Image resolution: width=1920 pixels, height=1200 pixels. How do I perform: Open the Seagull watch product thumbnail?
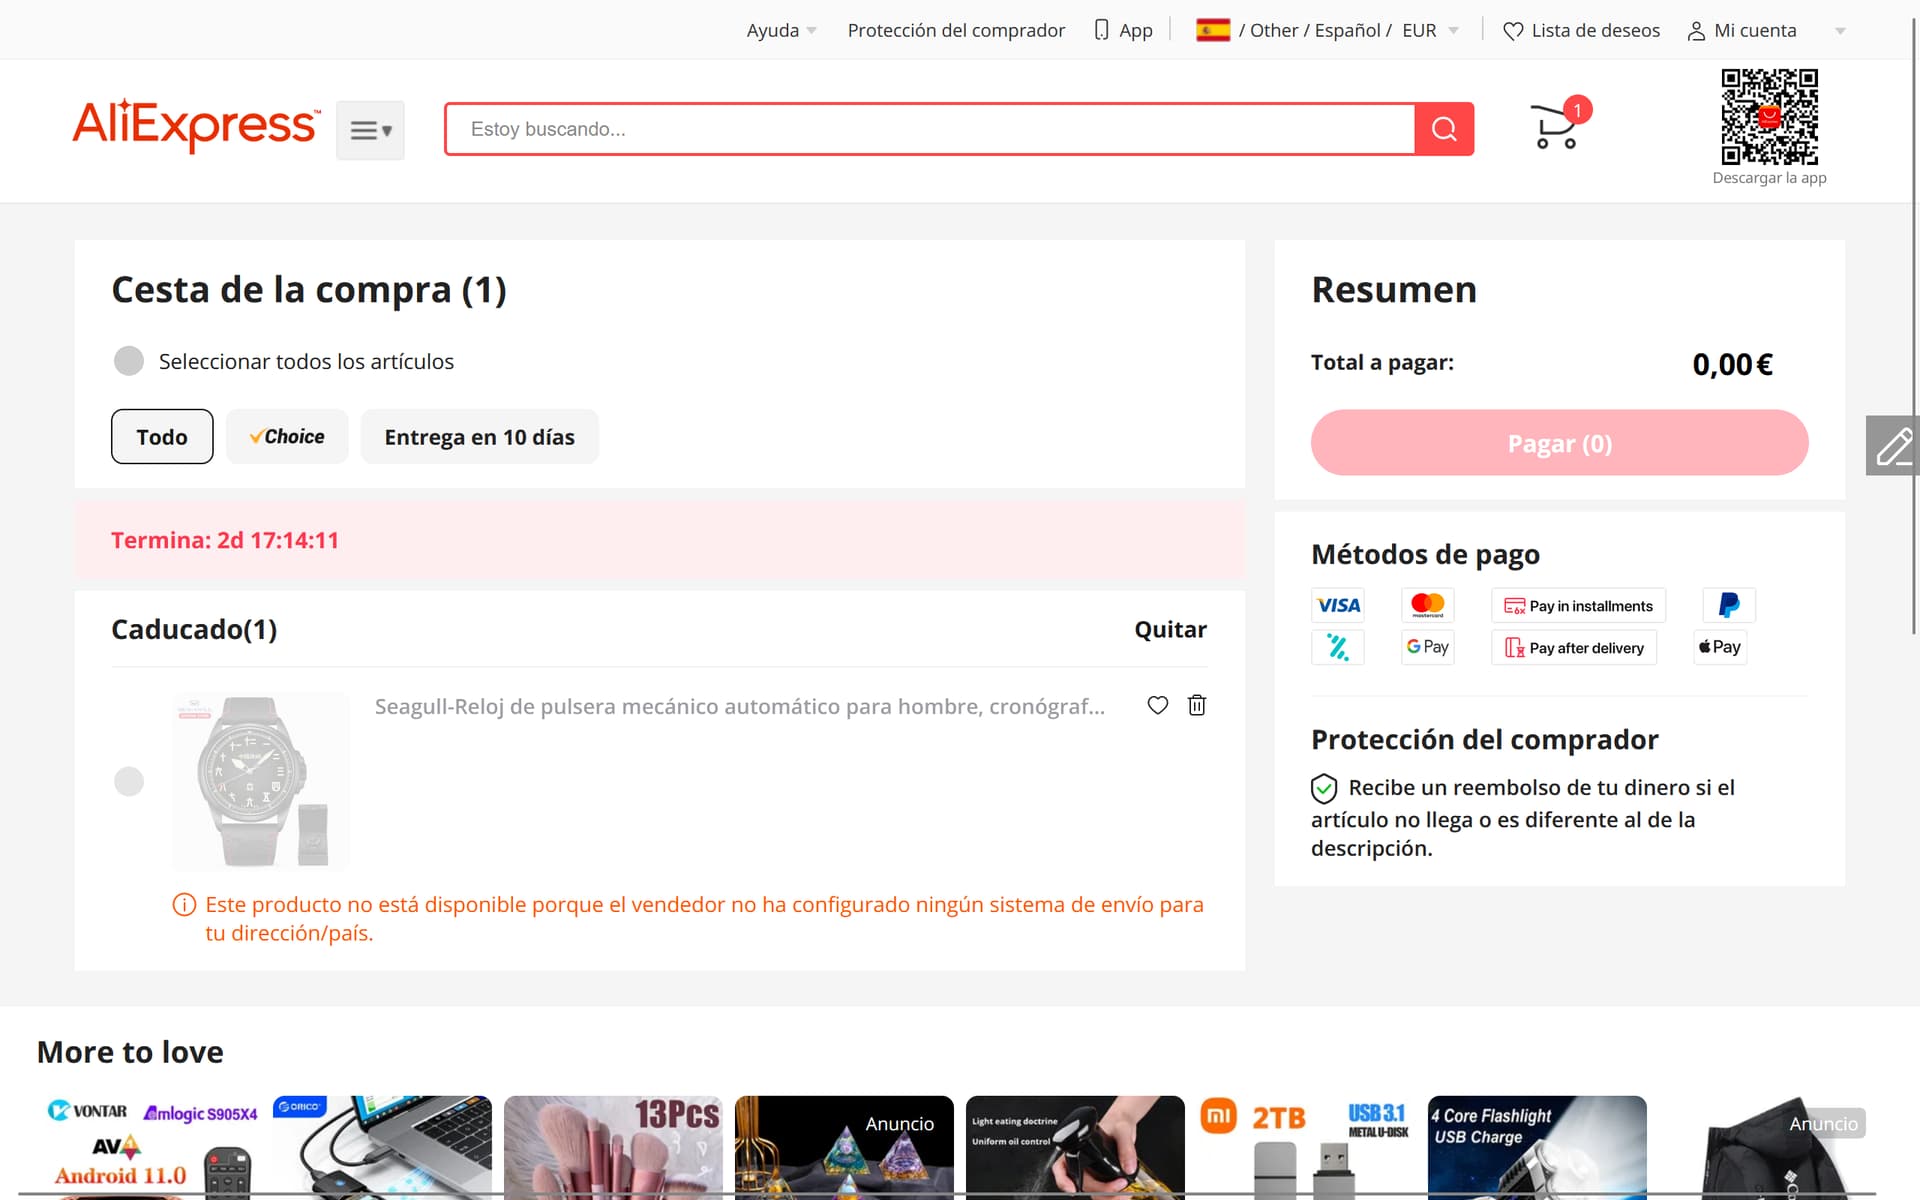pyautogui.click(x=262, y=781)
